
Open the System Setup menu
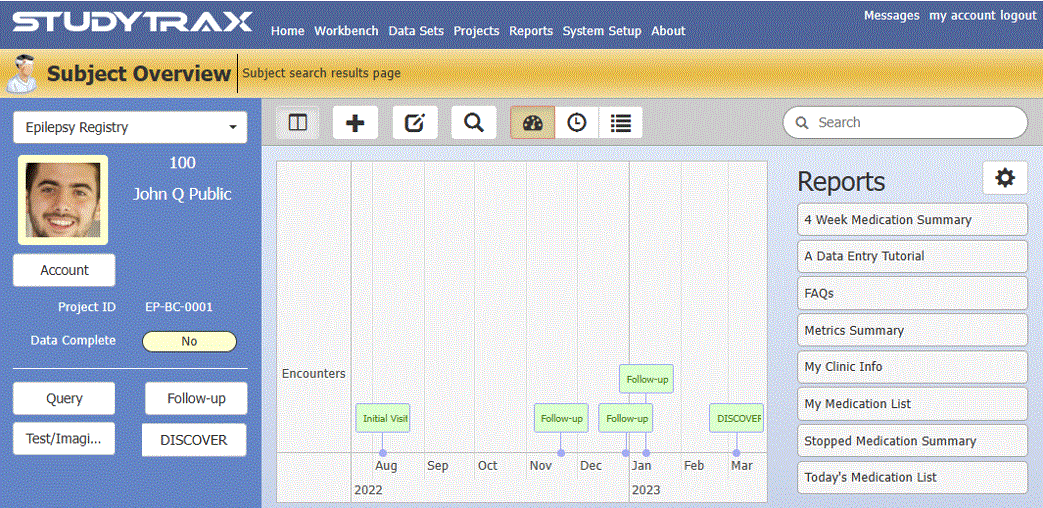point(602,31)
